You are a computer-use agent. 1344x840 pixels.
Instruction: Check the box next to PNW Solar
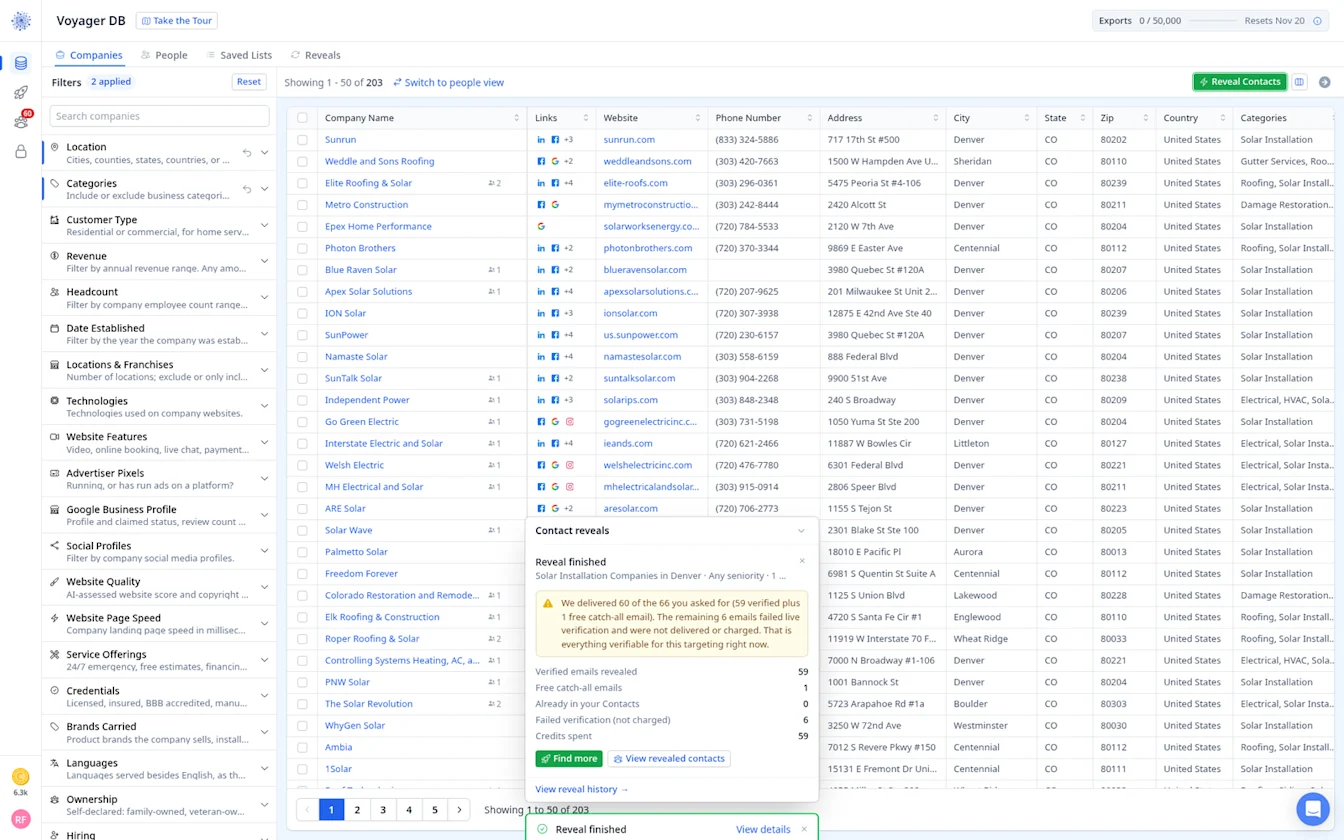pos(302,682)
